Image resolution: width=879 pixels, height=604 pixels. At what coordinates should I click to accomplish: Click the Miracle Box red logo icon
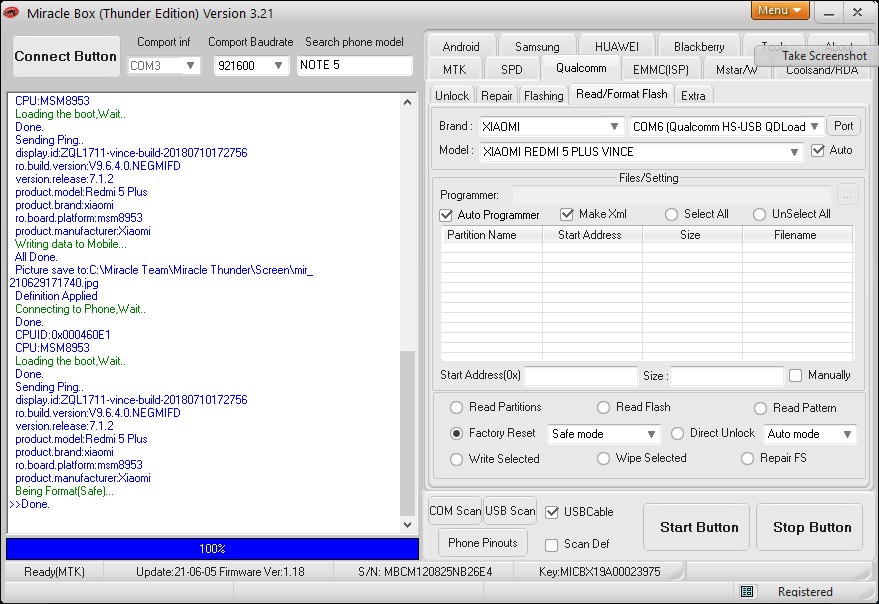[11, 12]
